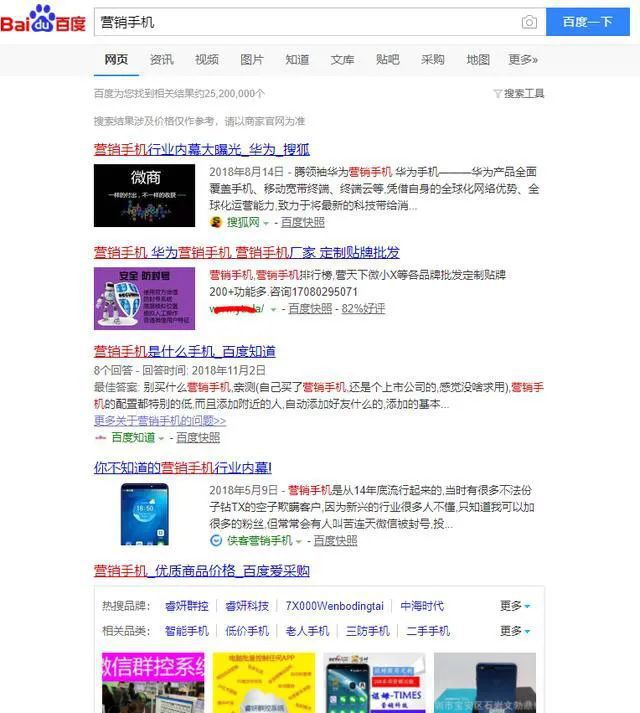Select category 智能手机
Viewport: 640px width, 713px height.
186,631
